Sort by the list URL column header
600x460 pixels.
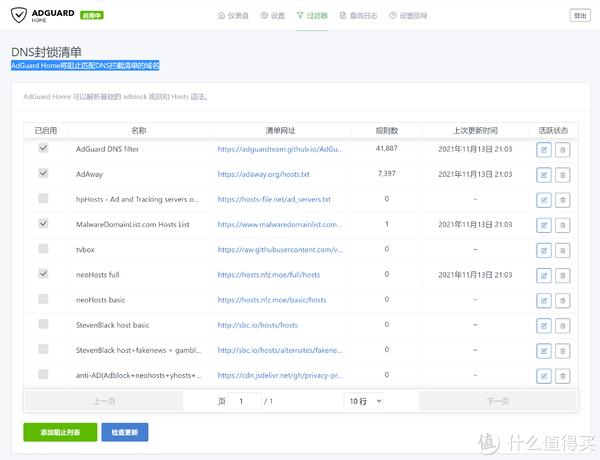[280, 130]
